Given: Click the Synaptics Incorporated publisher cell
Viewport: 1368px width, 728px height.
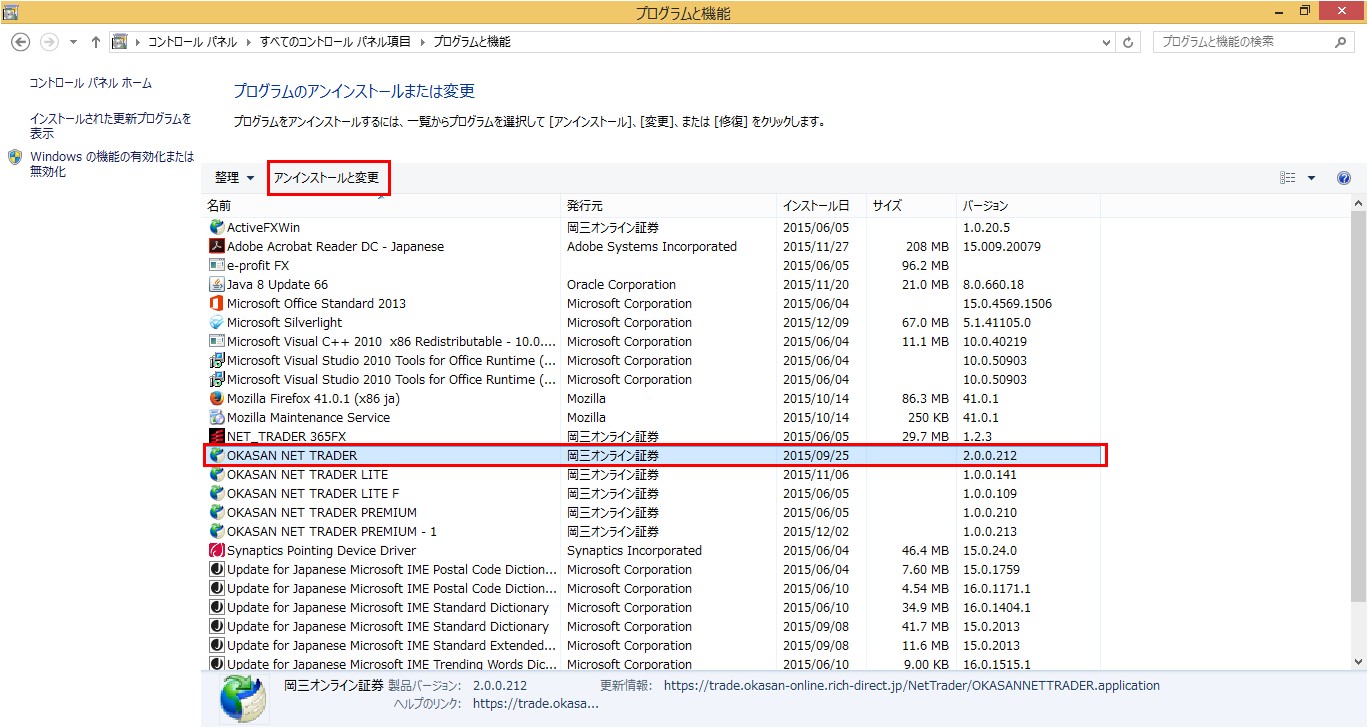Looking at the screenshot, I should [634, 551].
